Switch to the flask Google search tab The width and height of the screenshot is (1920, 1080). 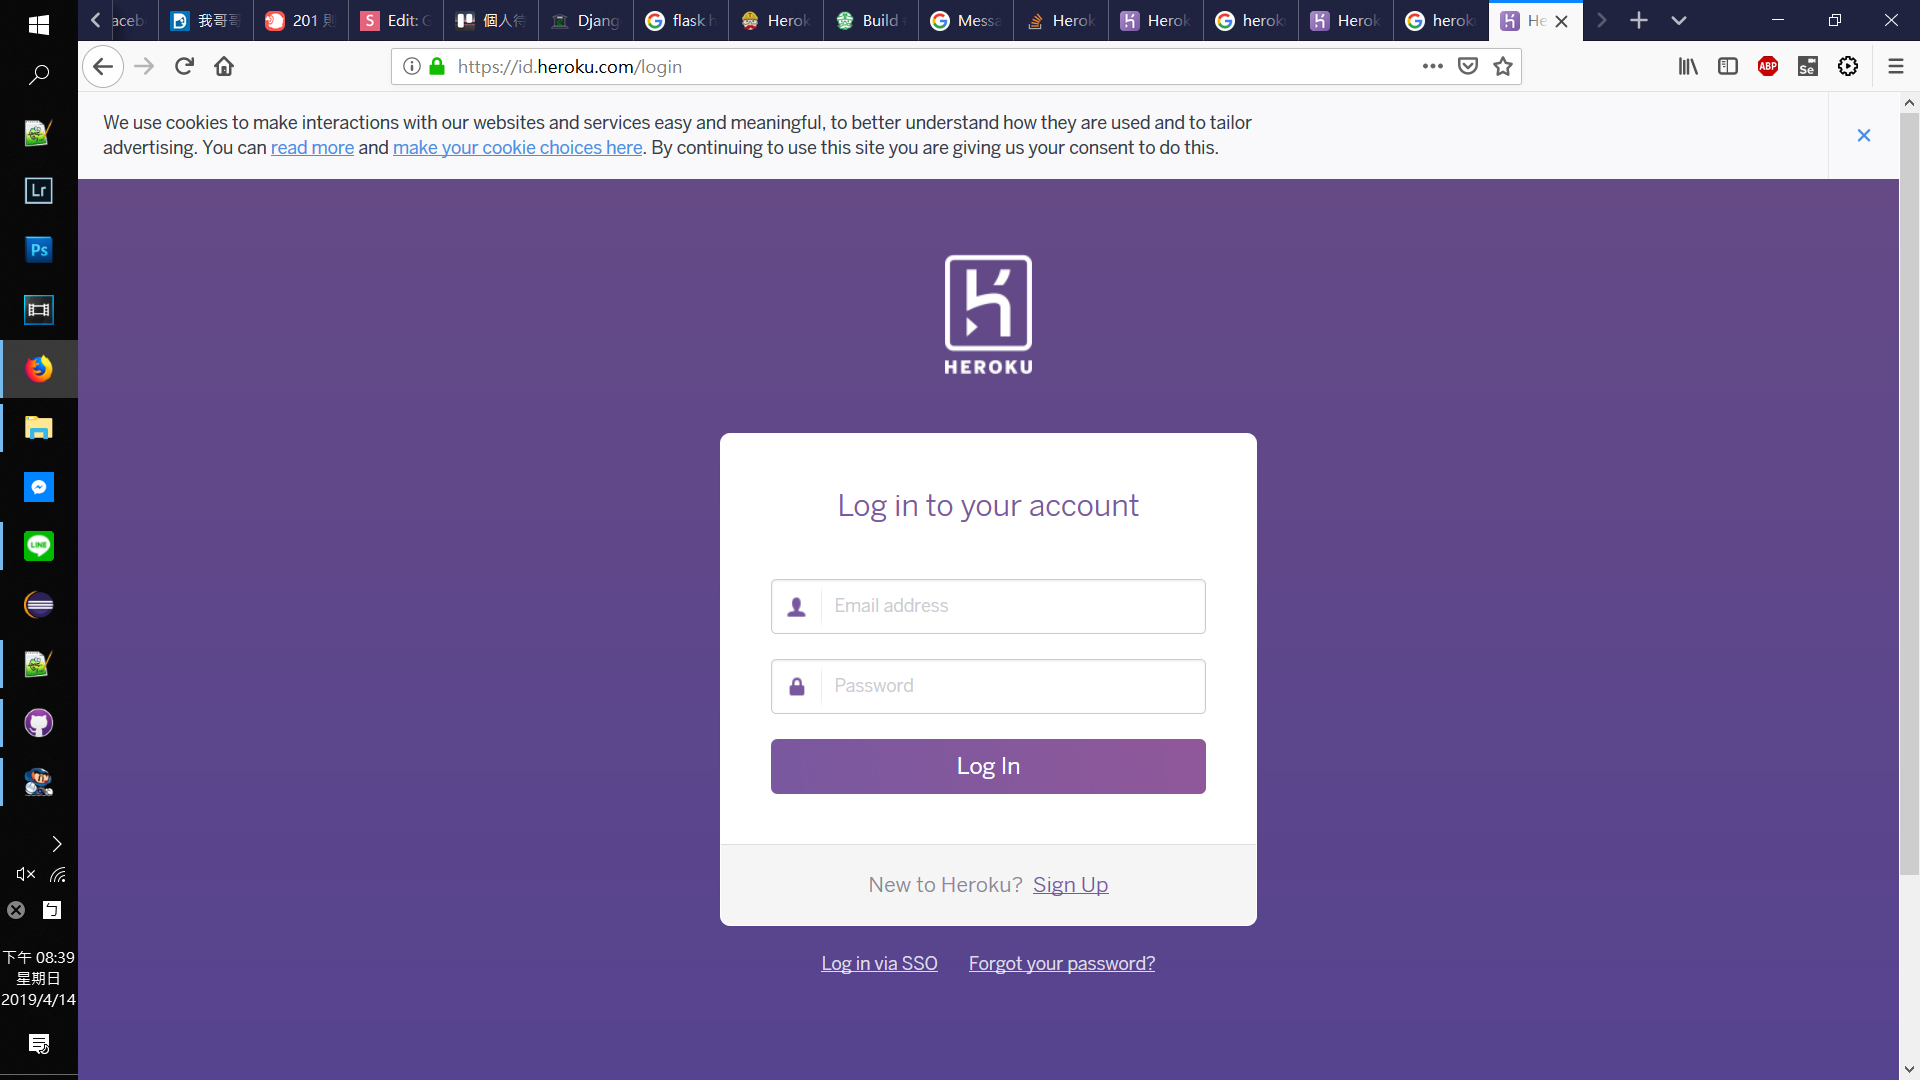(x=680, y=20)
